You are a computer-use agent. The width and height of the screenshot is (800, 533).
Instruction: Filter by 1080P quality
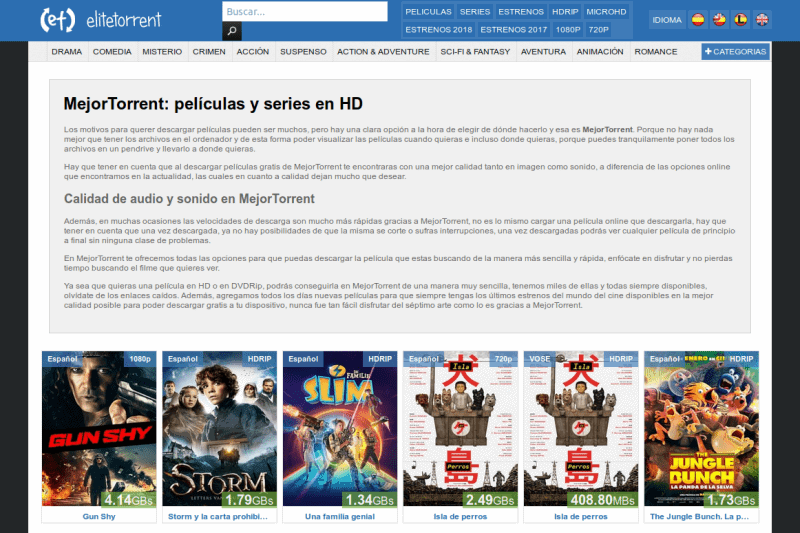(x=568, y=30)
